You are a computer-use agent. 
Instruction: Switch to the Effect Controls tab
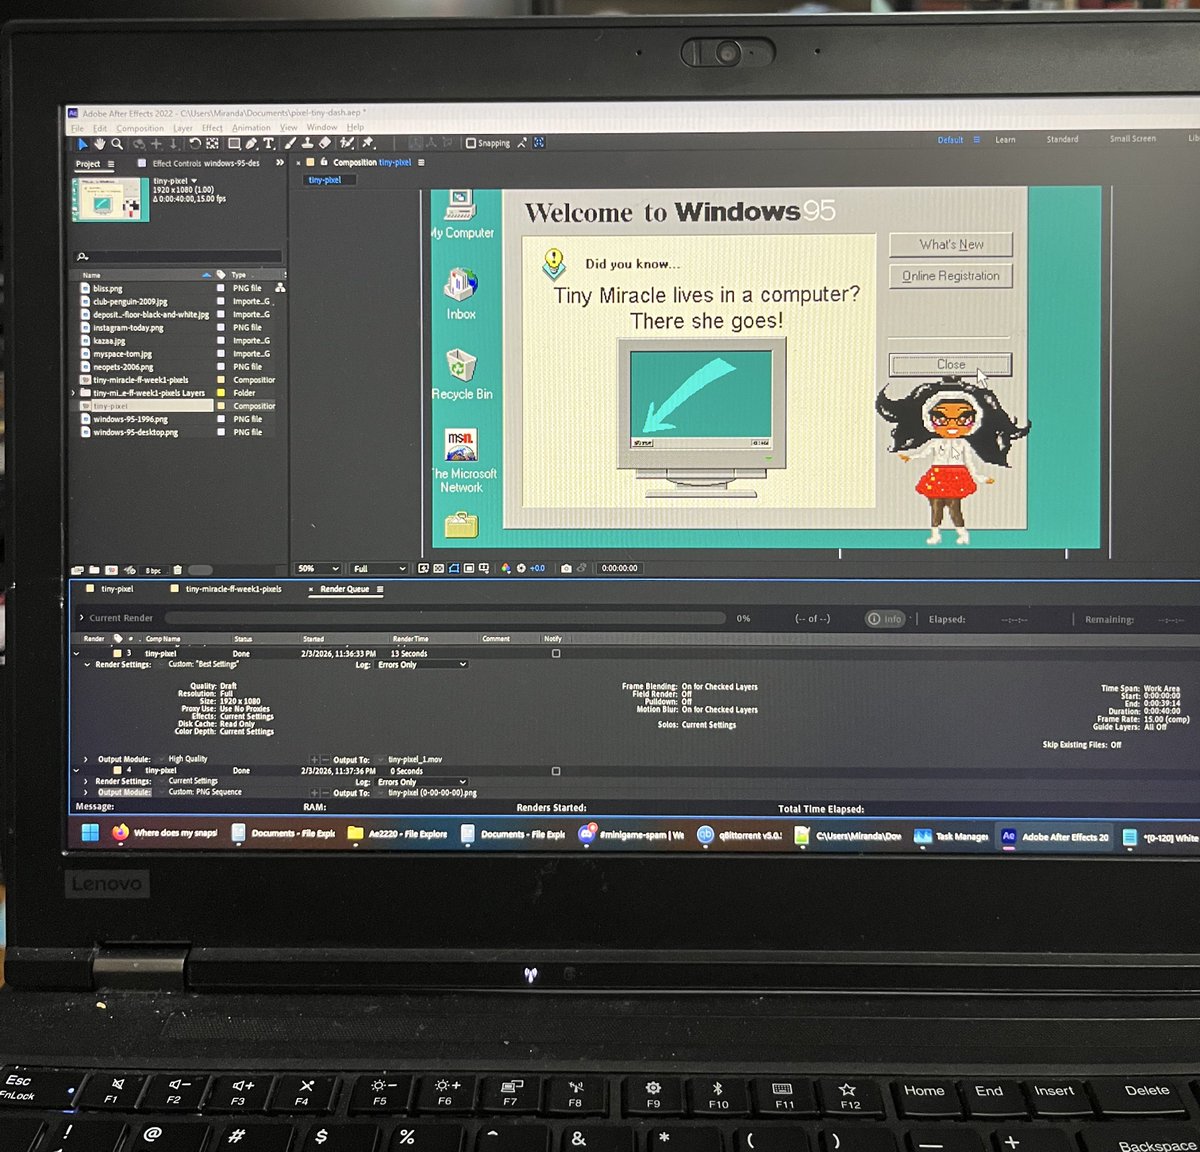point(205,163)
